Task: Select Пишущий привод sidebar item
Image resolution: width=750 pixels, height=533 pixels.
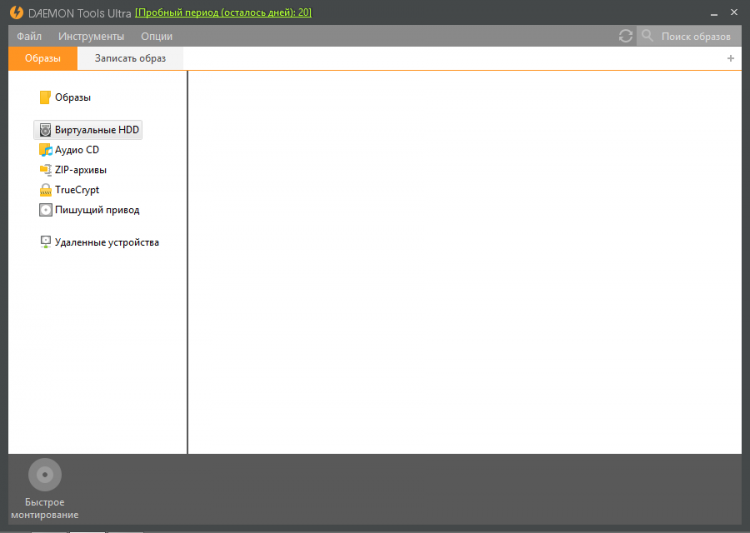Action: pyautogui.click(x=89, y=210)
